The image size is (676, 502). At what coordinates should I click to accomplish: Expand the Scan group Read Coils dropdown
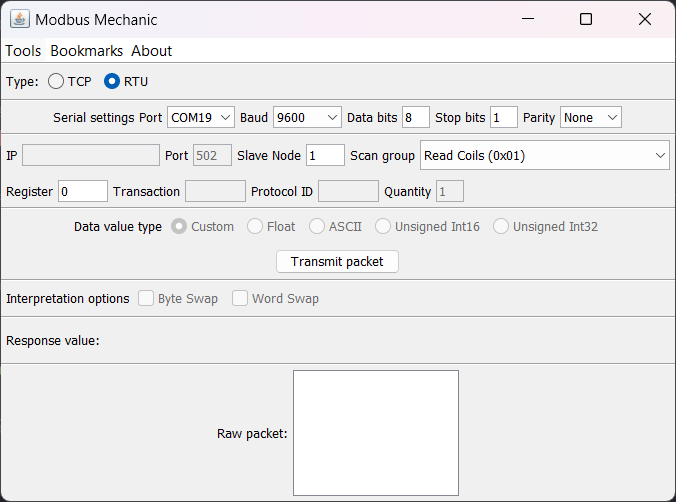(x=545, y=155)
